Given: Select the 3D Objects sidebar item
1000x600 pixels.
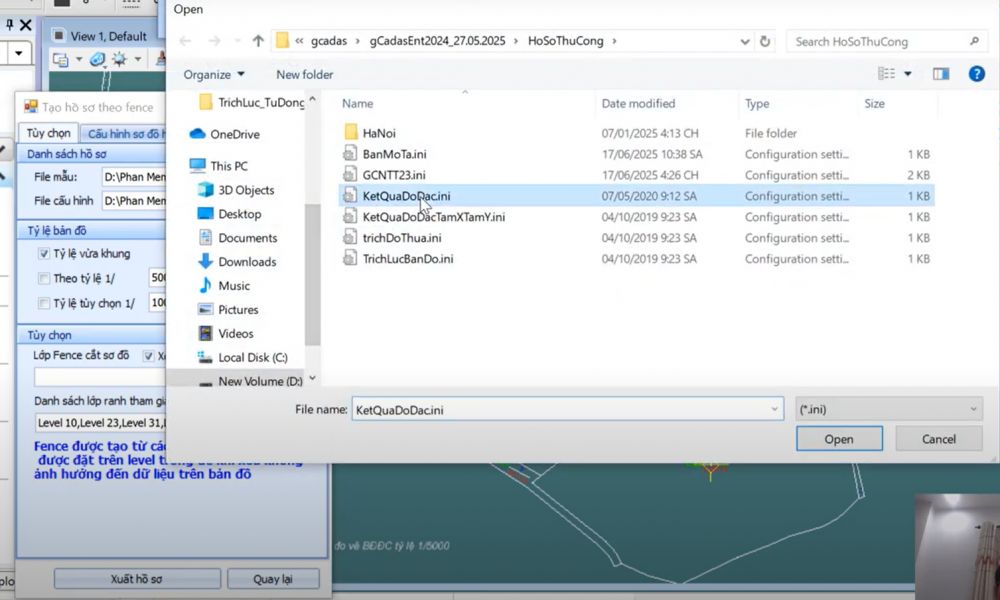Looking at the screenshot, I should click(x=246, y=190).
